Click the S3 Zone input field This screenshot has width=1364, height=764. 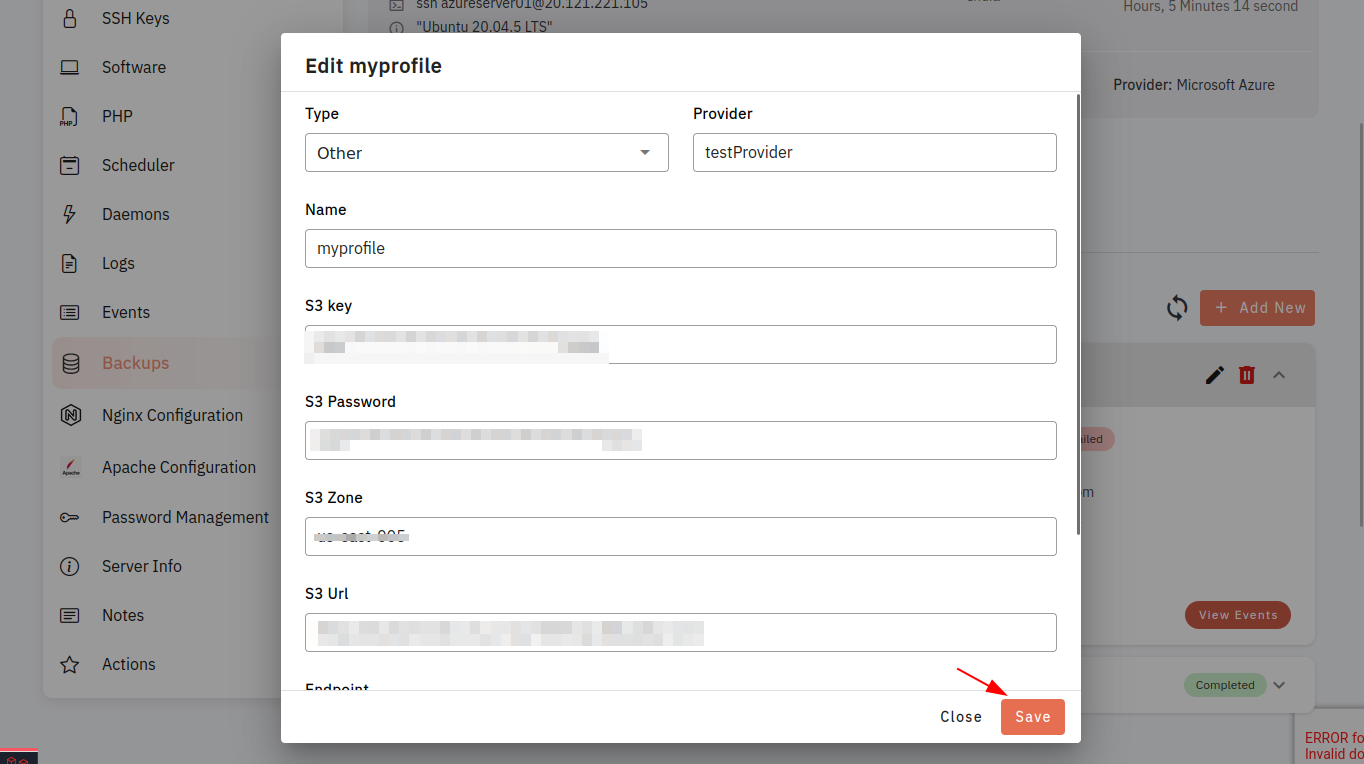(681, 537)
